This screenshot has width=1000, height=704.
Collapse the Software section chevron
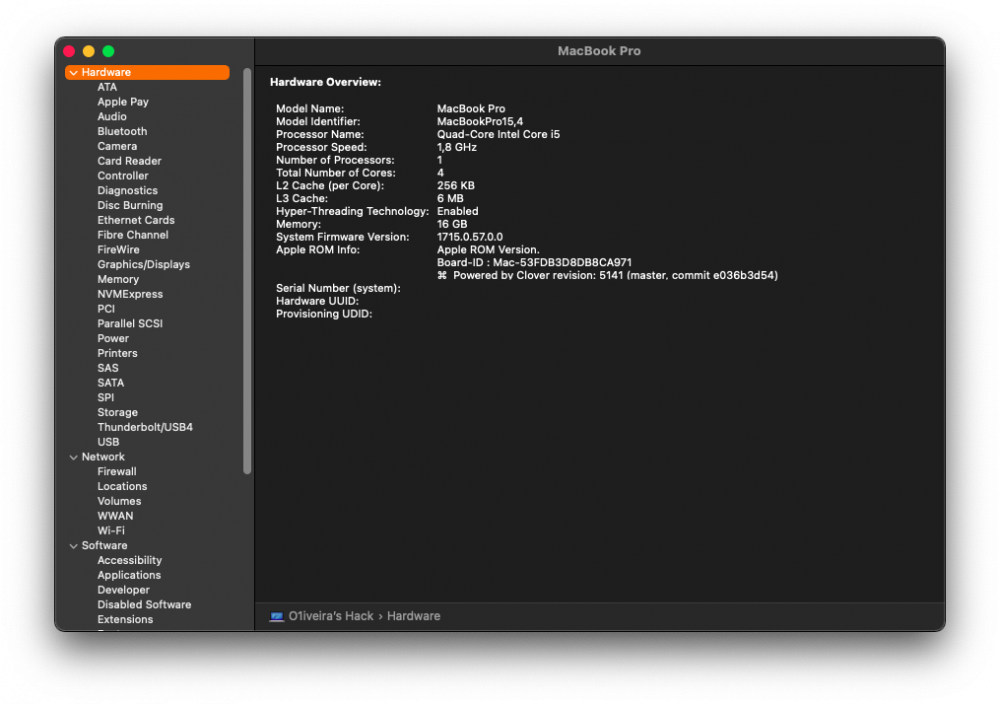(73, 546)
